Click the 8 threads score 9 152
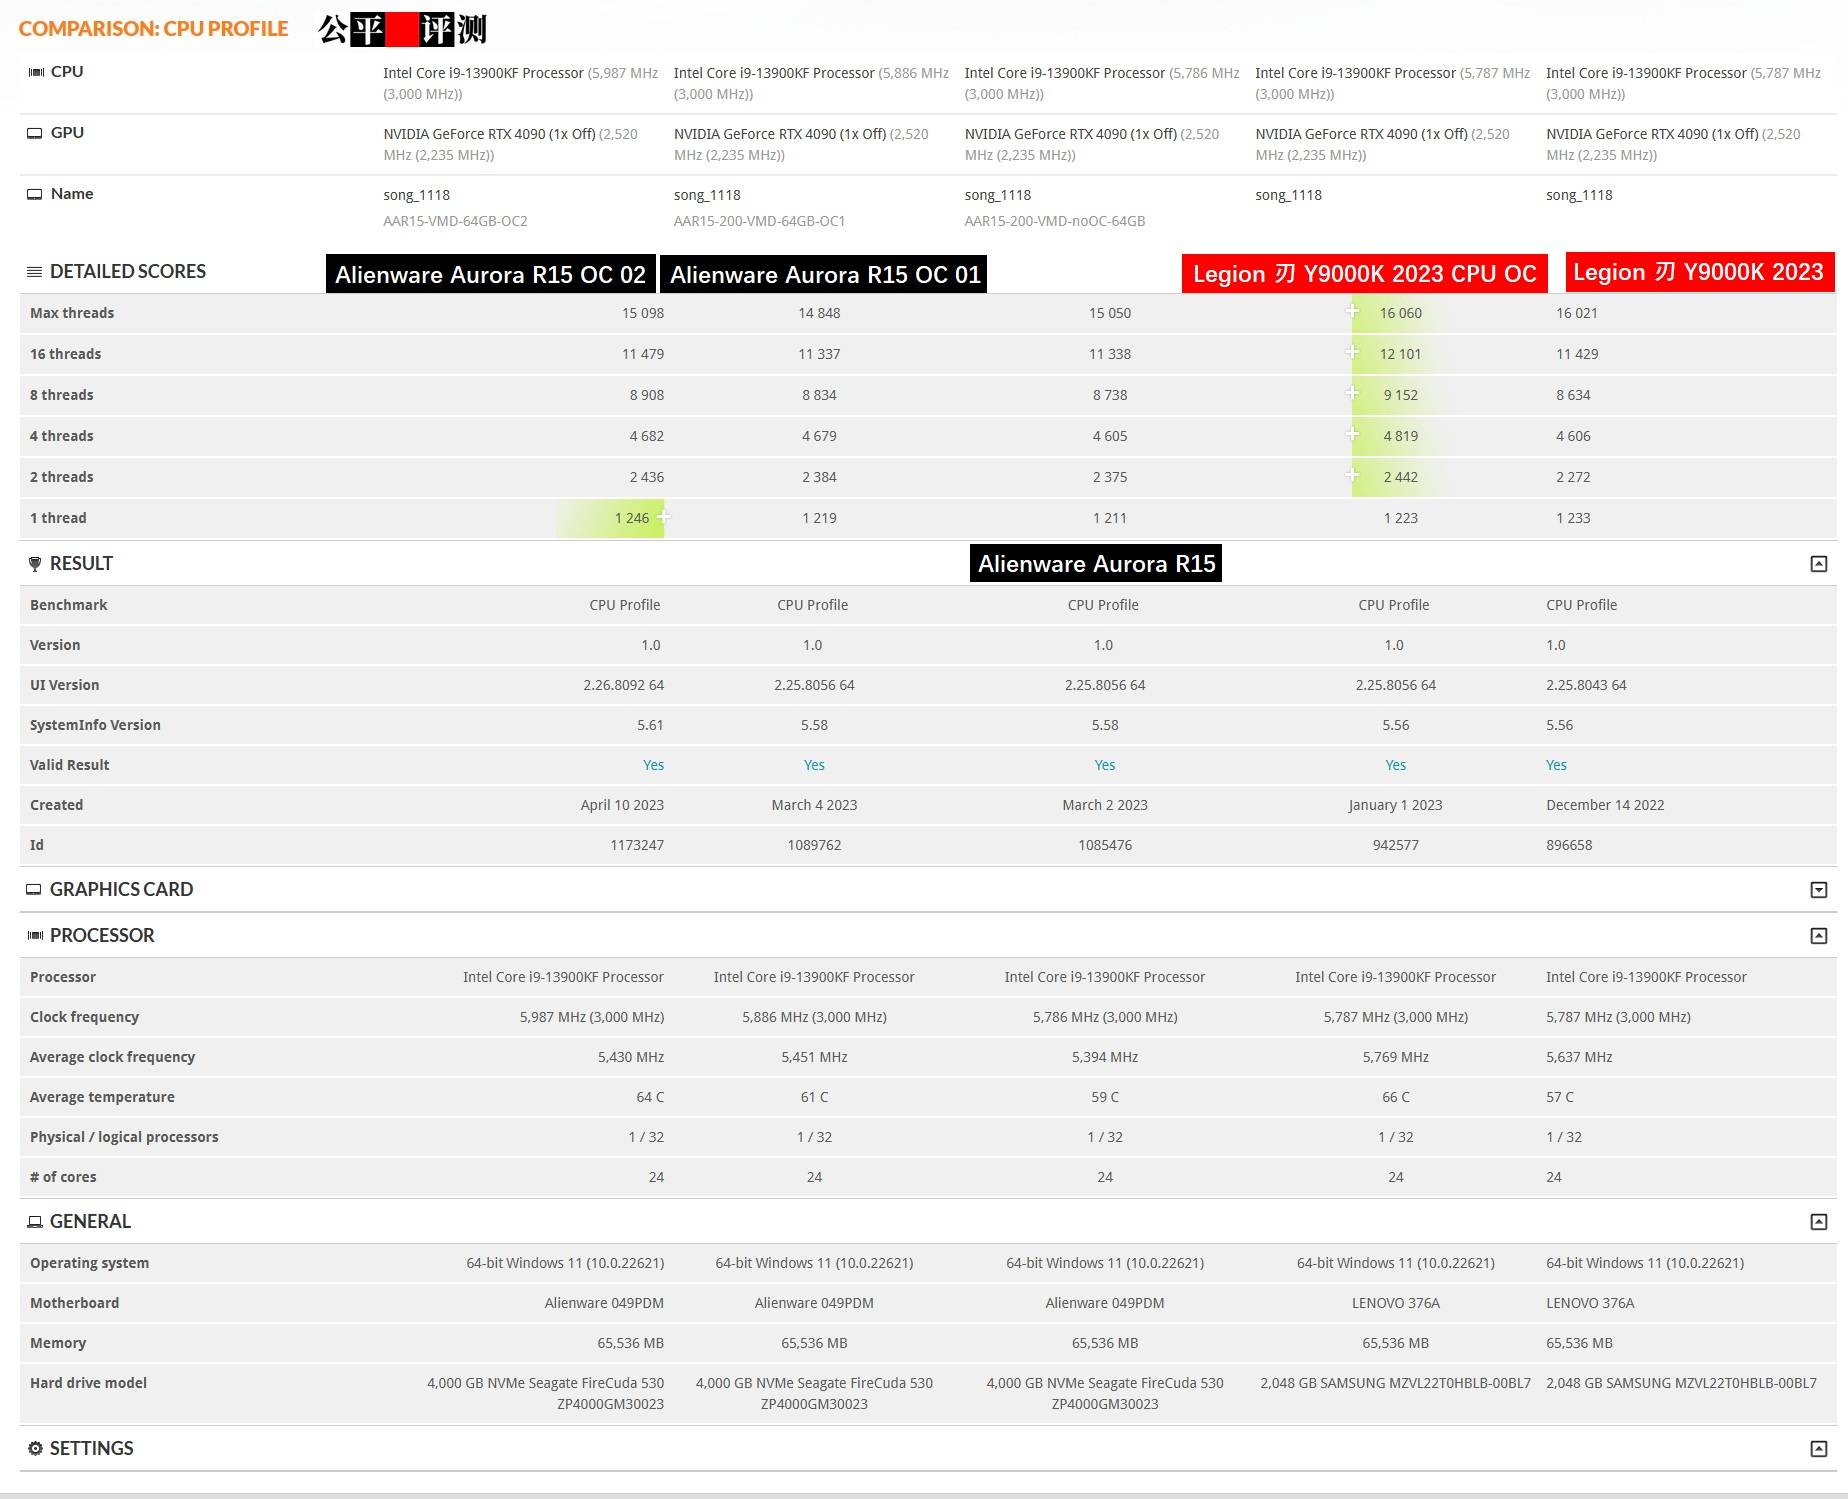The image size is (1848, 1499). point(1400,395)
